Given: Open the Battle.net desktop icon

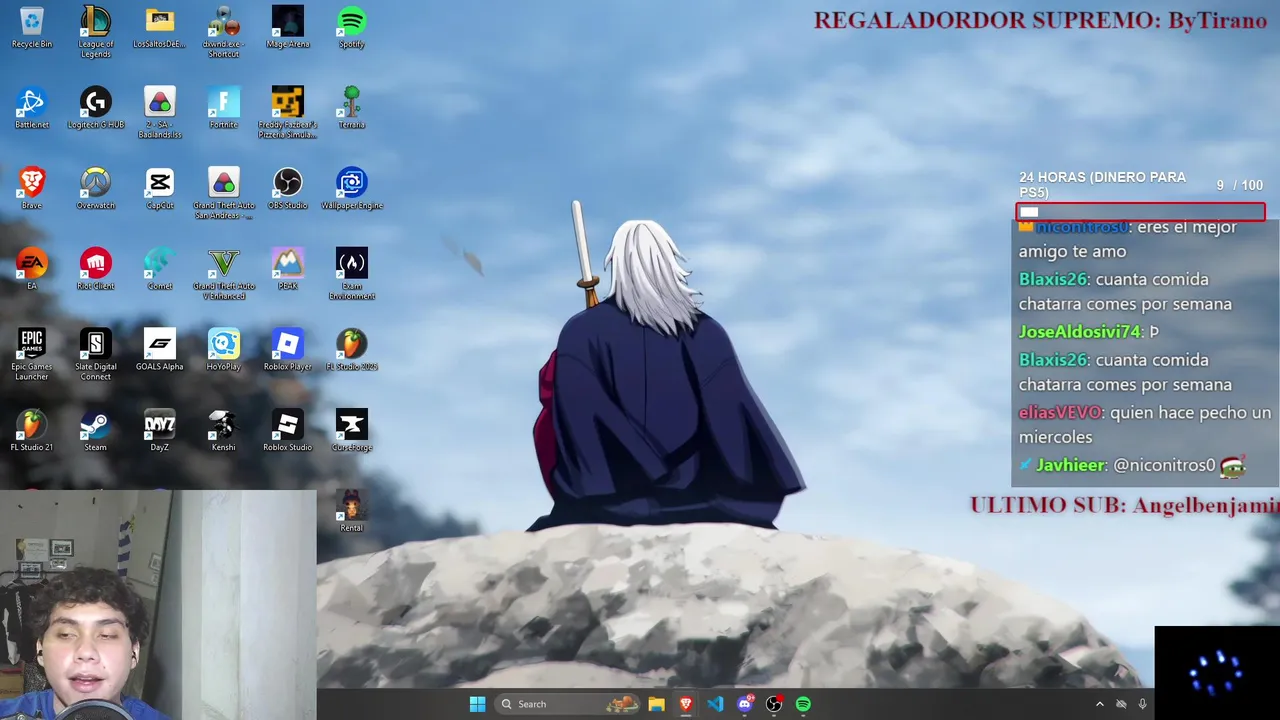Looking at the screenshot, I should [32, 108].
